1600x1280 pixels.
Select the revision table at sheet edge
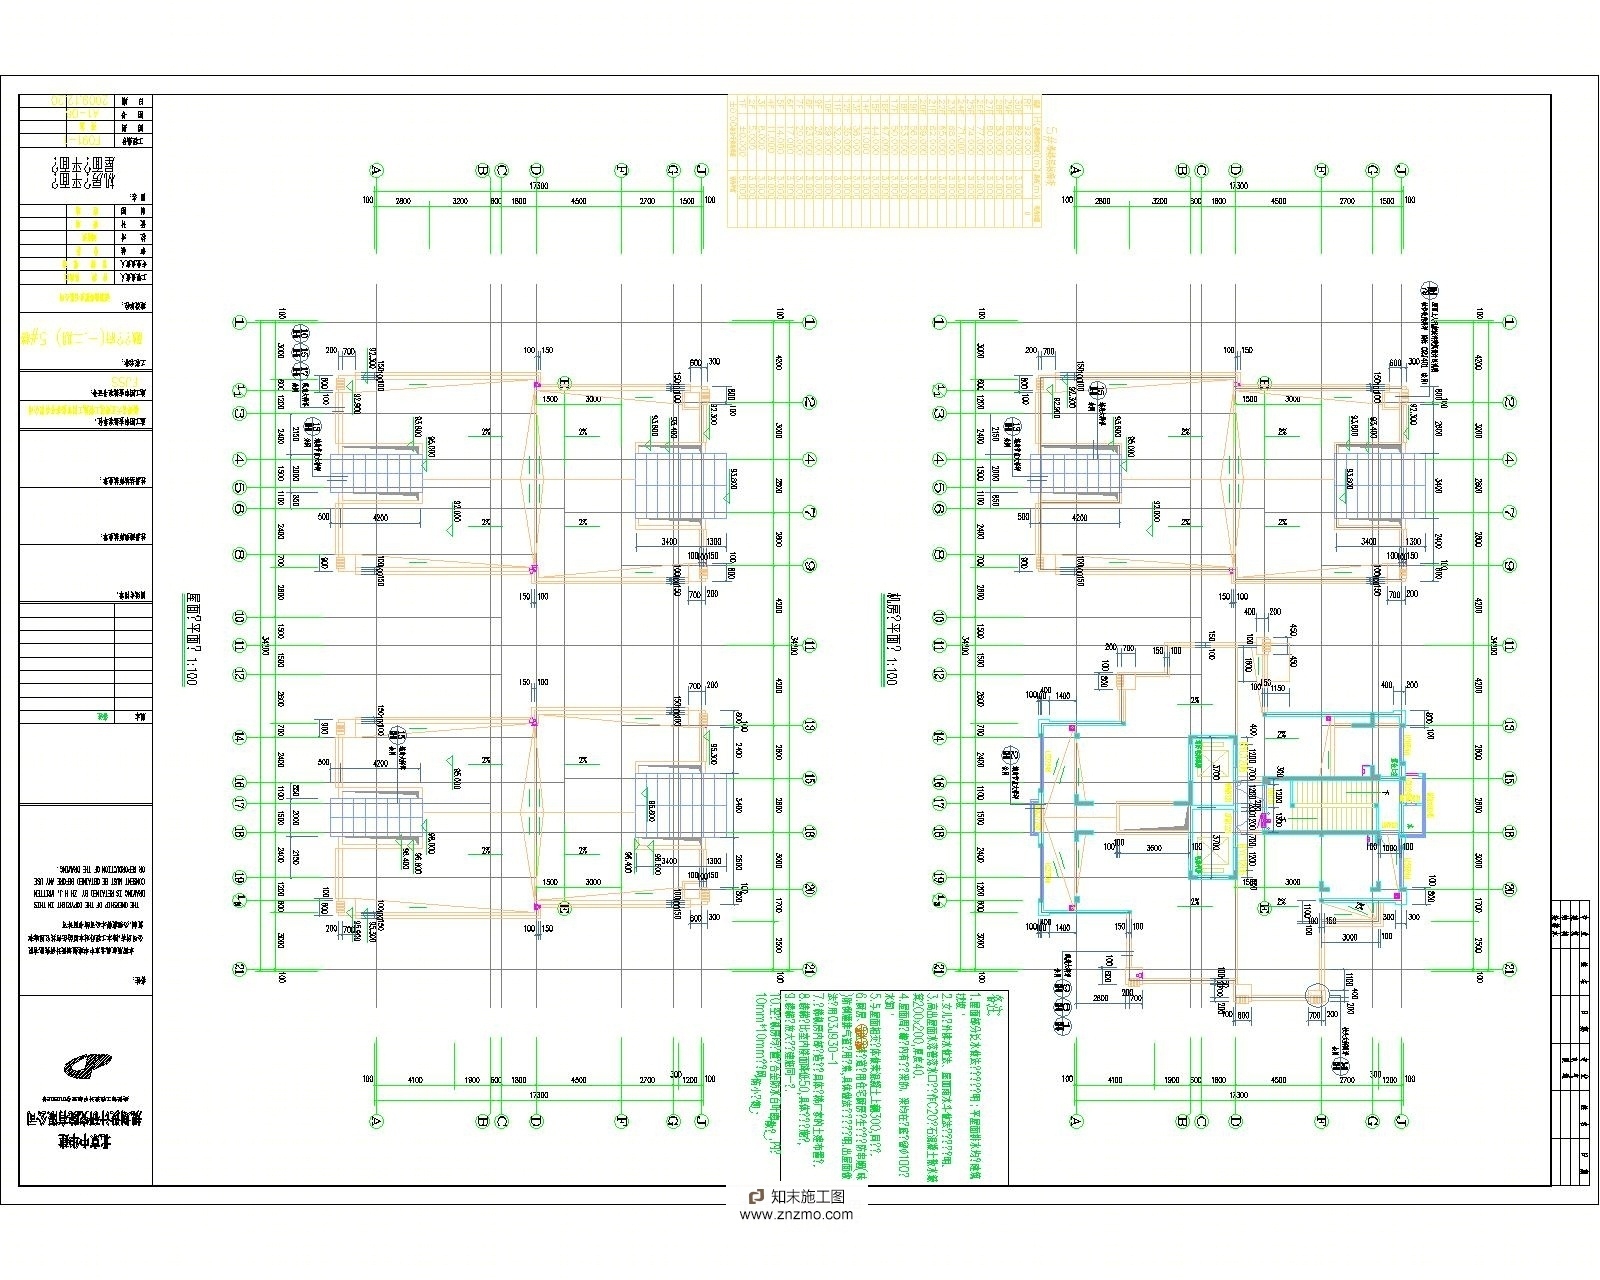coord(1570,1042)
